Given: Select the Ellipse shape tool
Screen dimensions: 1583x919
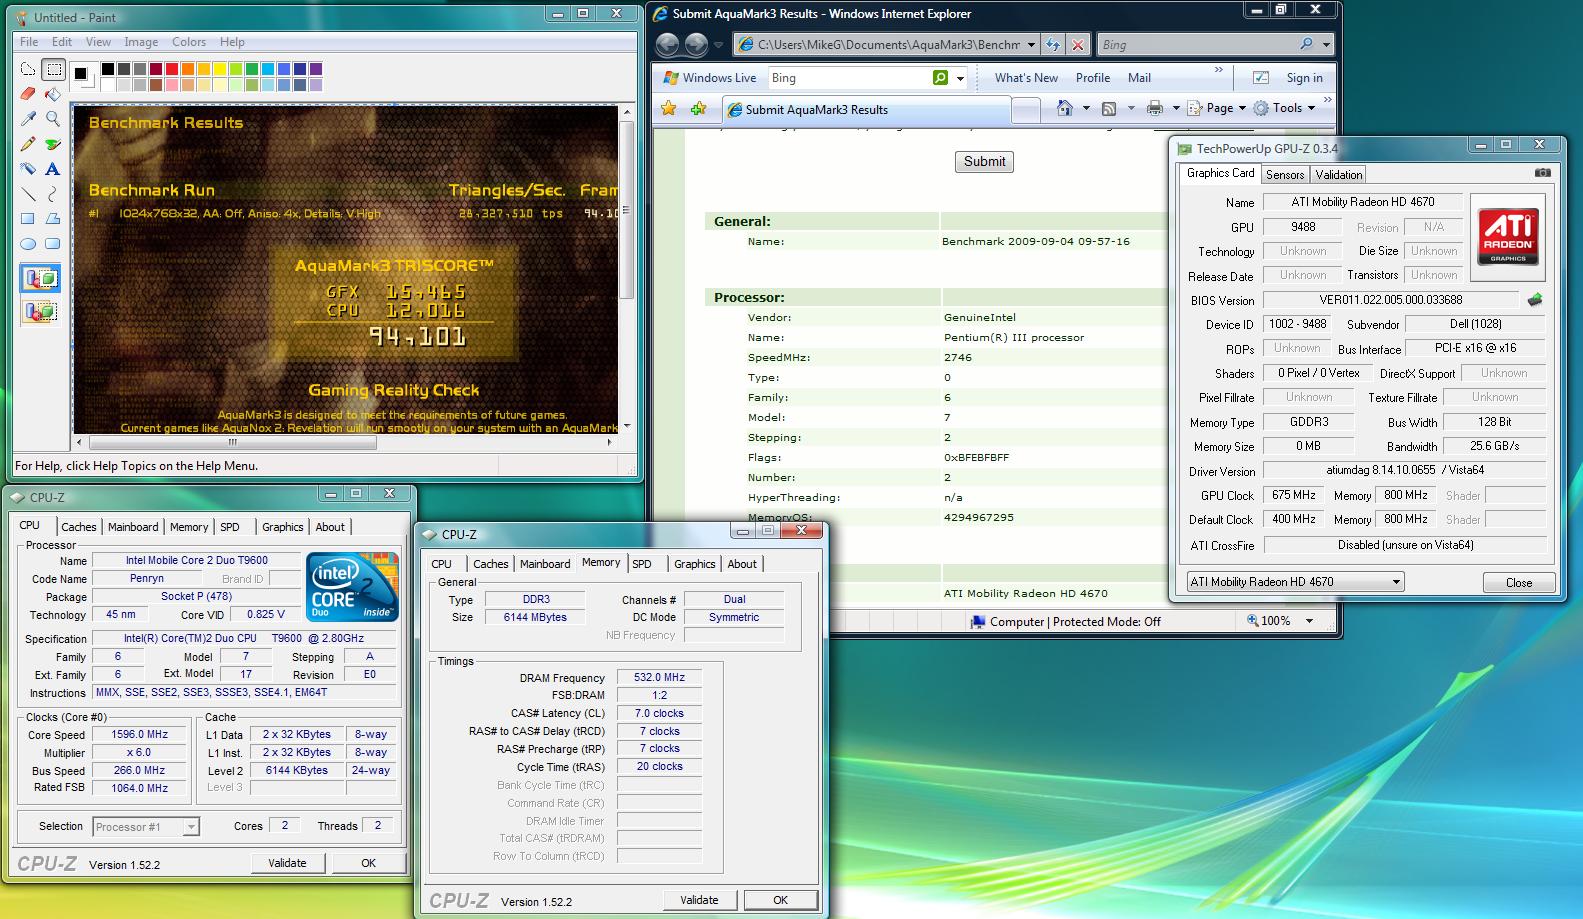Looking at the screenshot, I should pos(28,243).
